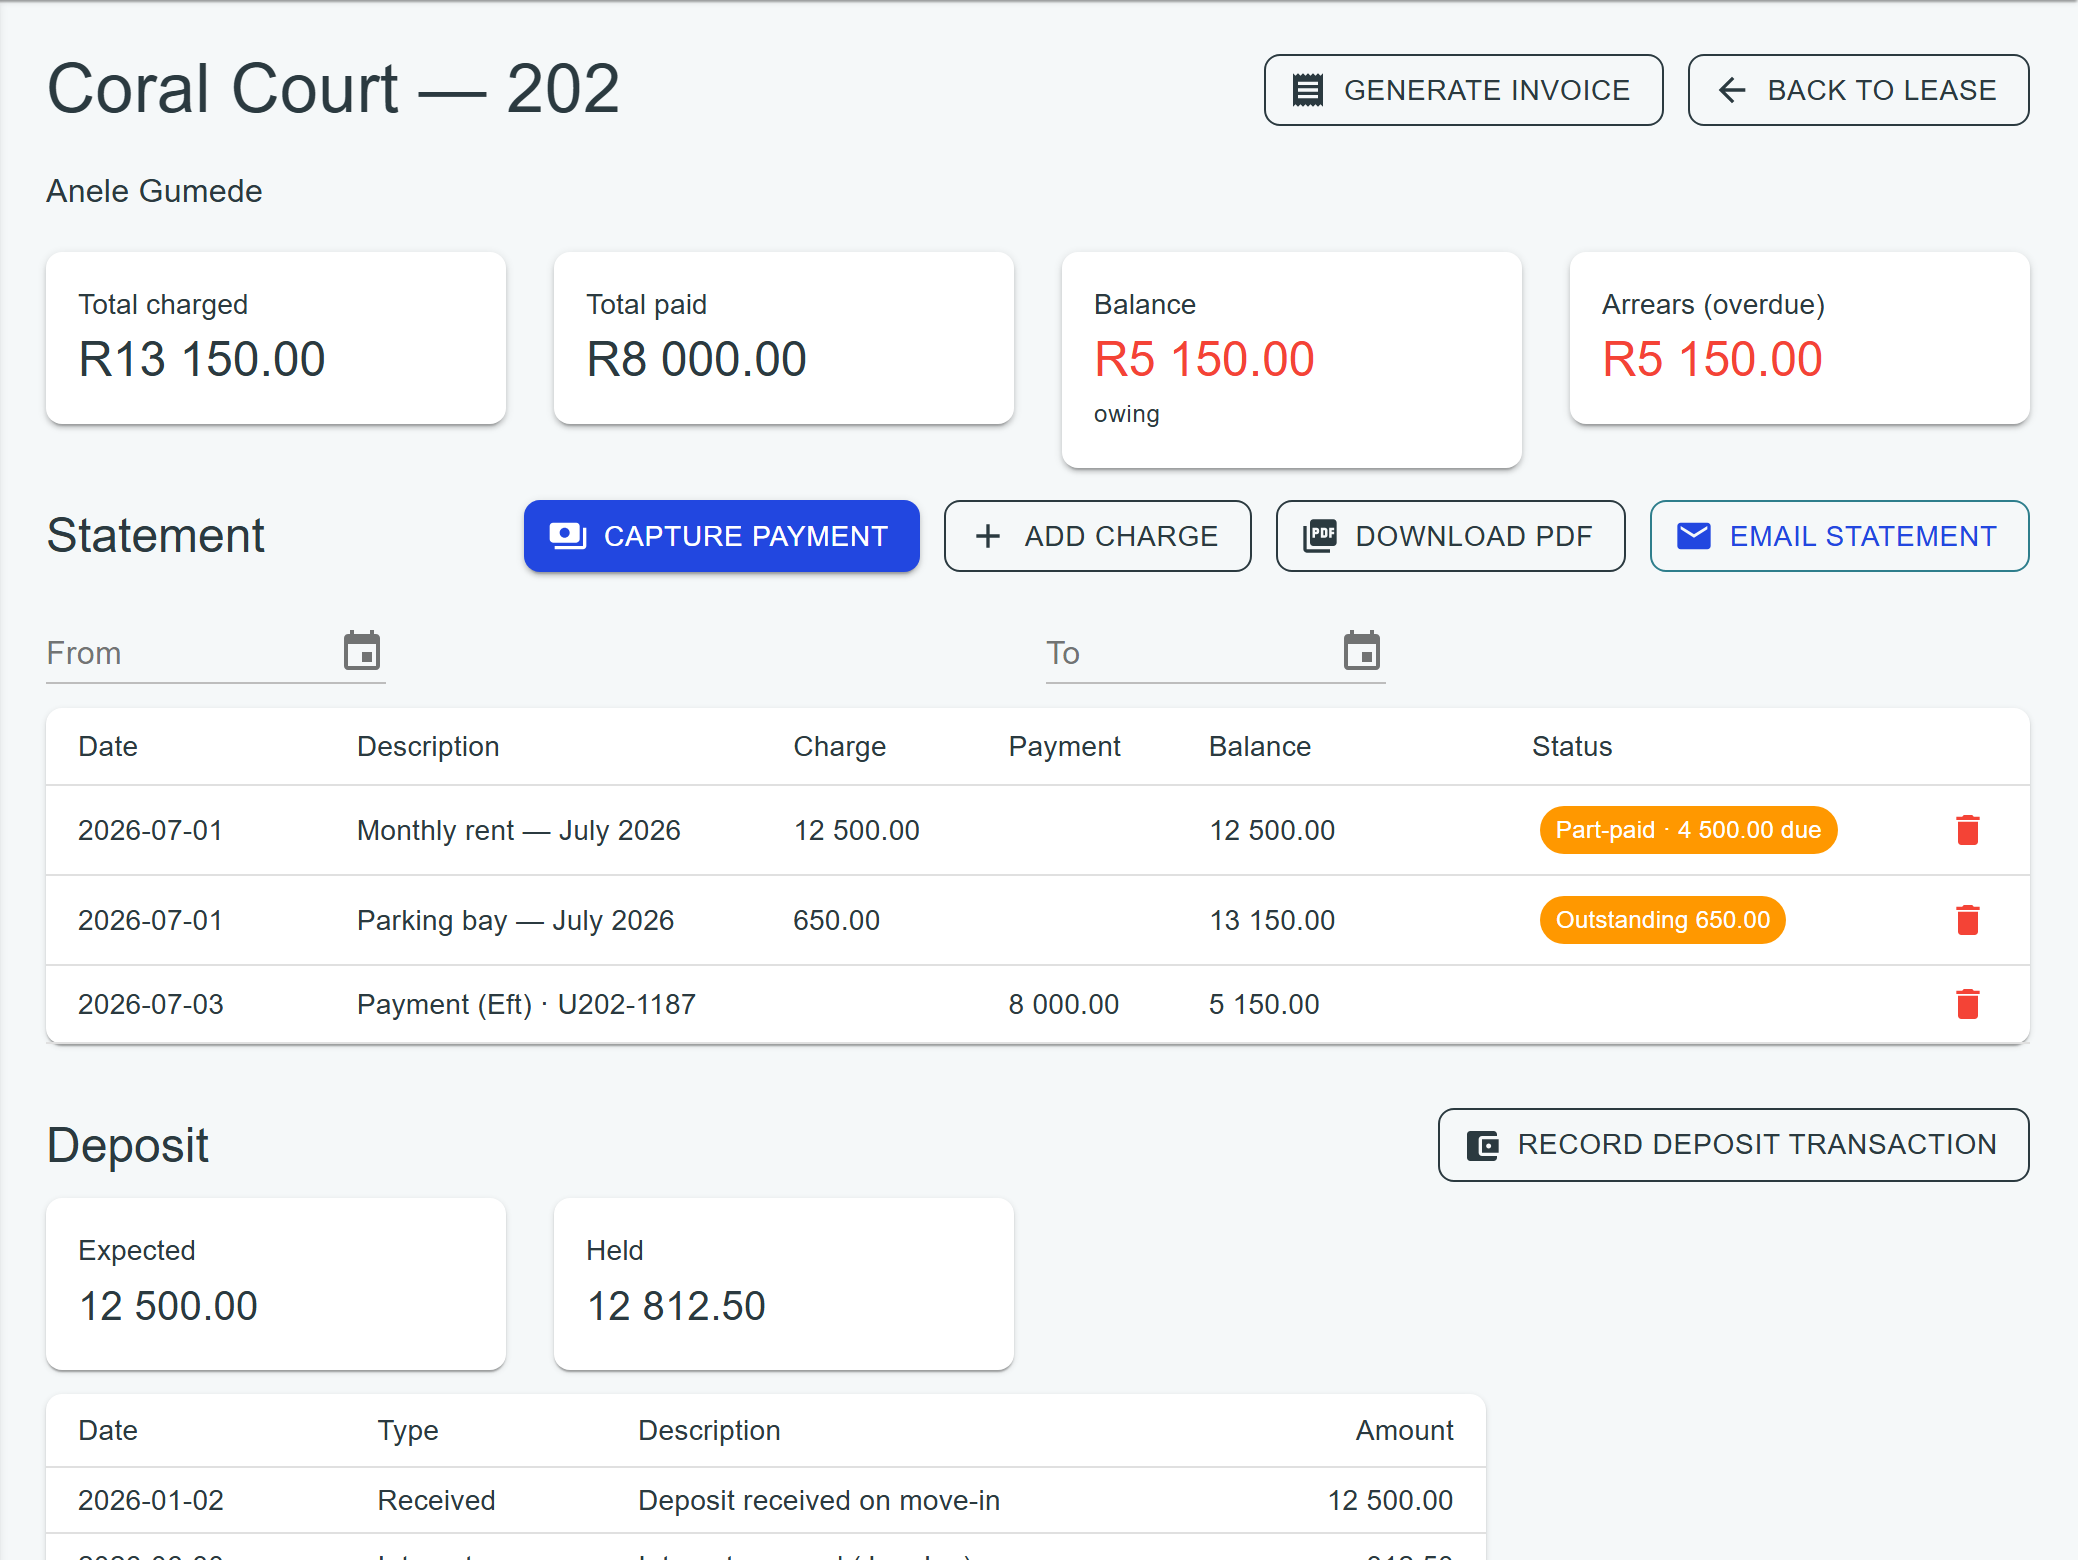Image resolution: width=2078 pixels, height=1560 pixels.
Task: Click the deposit Amount column header
Action: 1404,1430
